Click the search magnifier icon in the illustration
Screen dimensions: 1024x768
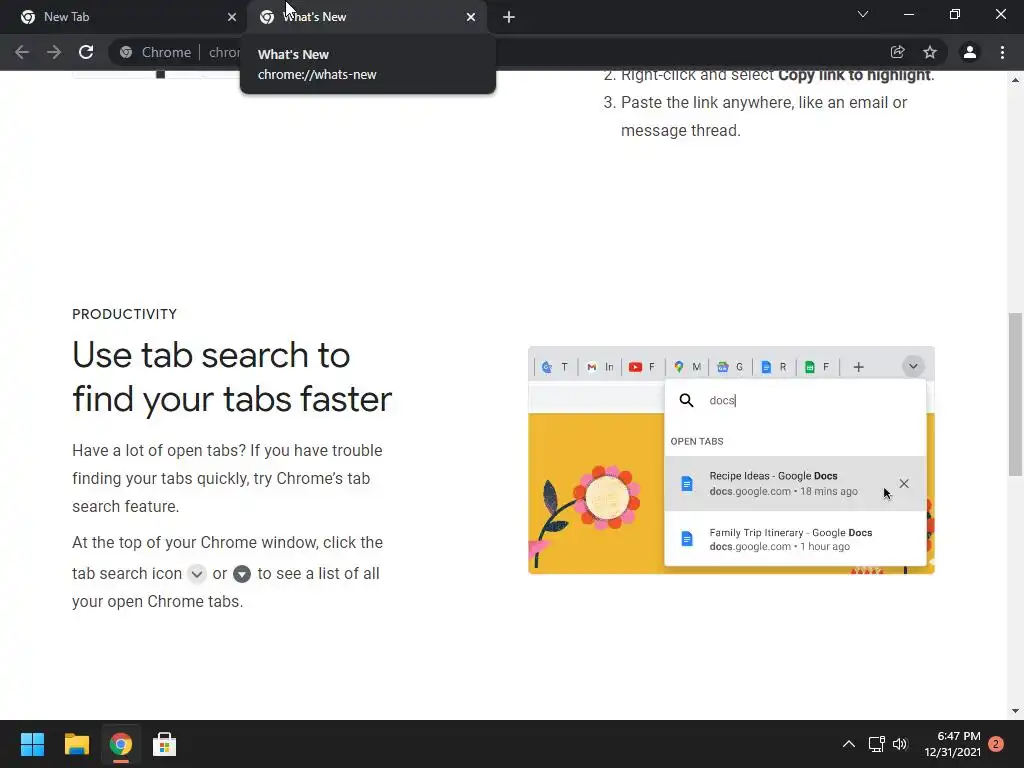pyautogui.click(x=686, y=400)
